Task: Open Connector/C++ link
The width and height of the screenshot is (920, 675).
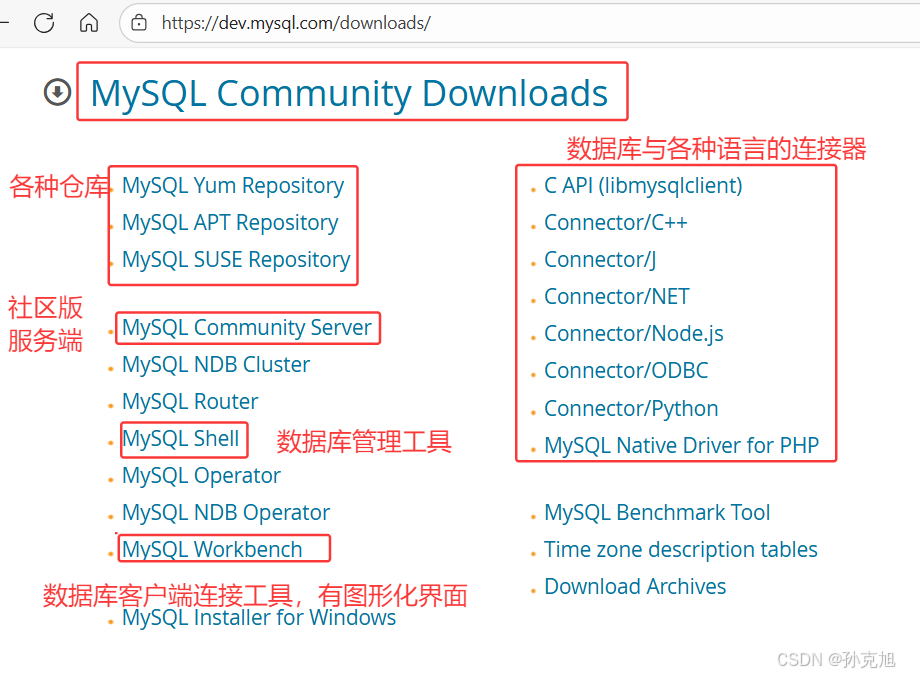Action: tap(615, 222)
